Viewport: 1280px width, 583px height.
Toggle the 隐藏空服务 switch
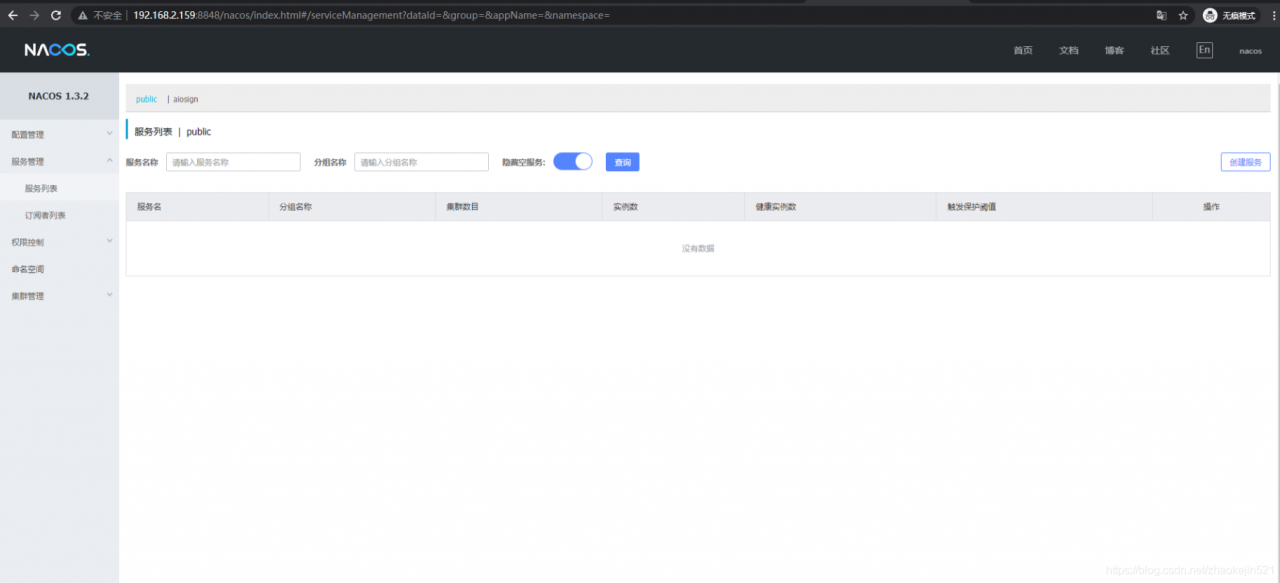573,161
